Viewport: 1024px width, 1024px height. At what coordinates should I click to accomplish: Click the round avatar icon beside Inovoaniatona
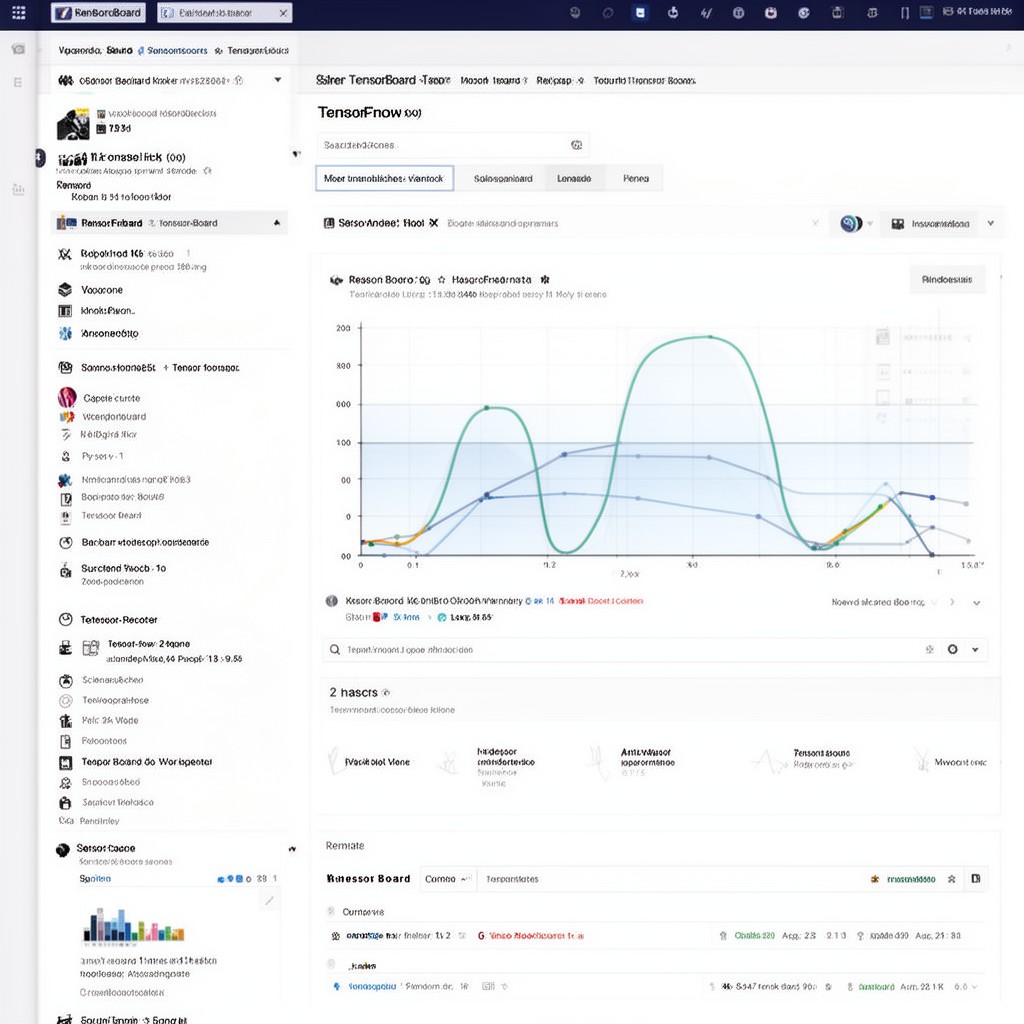[850, 224]
